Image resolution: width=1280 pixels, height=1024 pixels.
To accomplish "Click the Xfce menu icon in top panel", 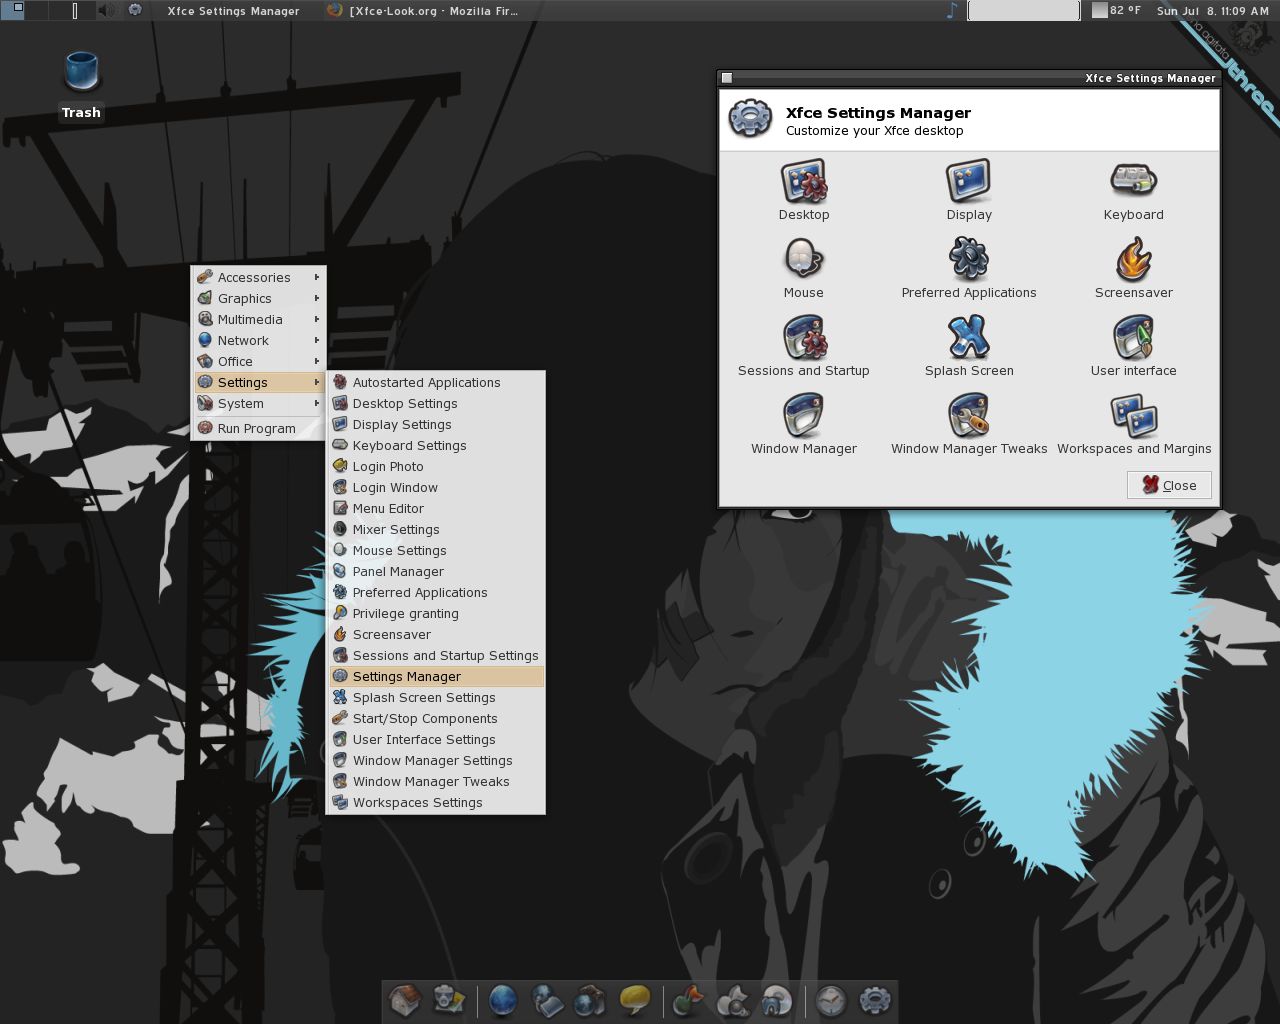I will pos(135,11).
